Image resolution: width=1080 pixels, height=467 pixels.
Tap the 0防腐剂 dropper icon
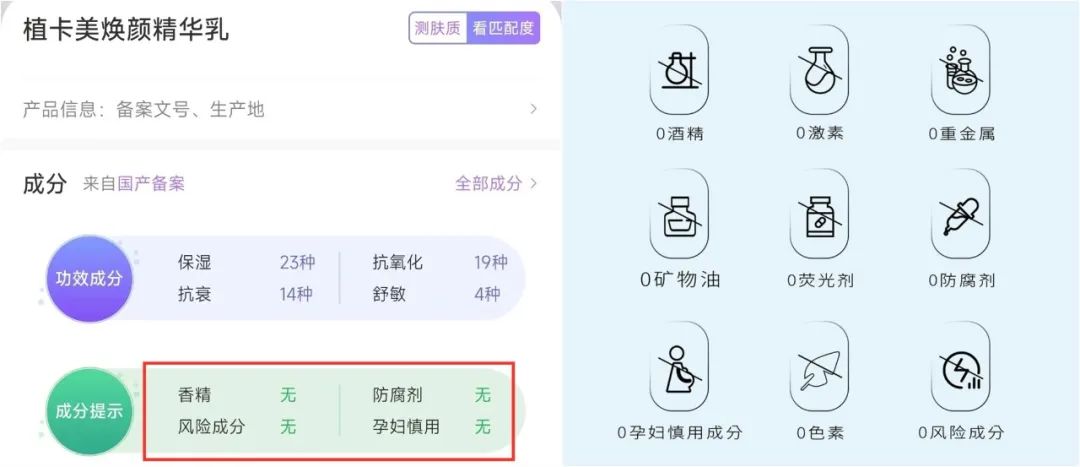click(x=961, y=214)
